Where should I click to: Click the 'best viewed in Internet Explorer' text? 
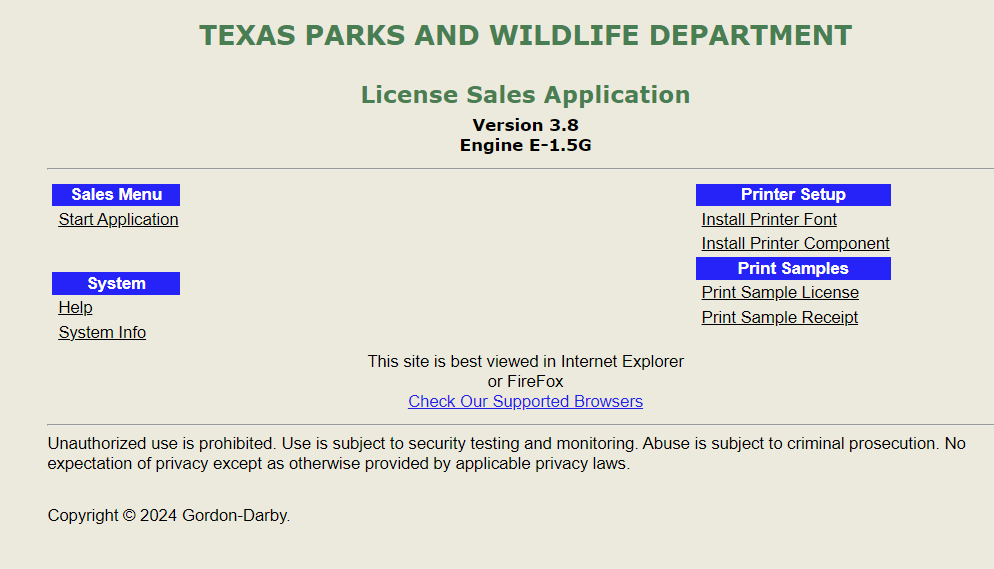tap(525, 362)
